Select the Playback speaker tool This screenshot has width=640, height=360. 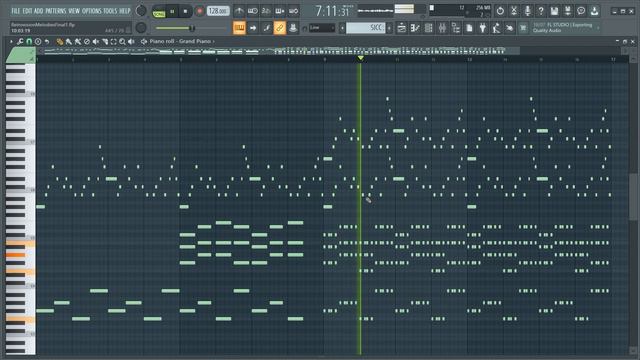coord(131,41)
